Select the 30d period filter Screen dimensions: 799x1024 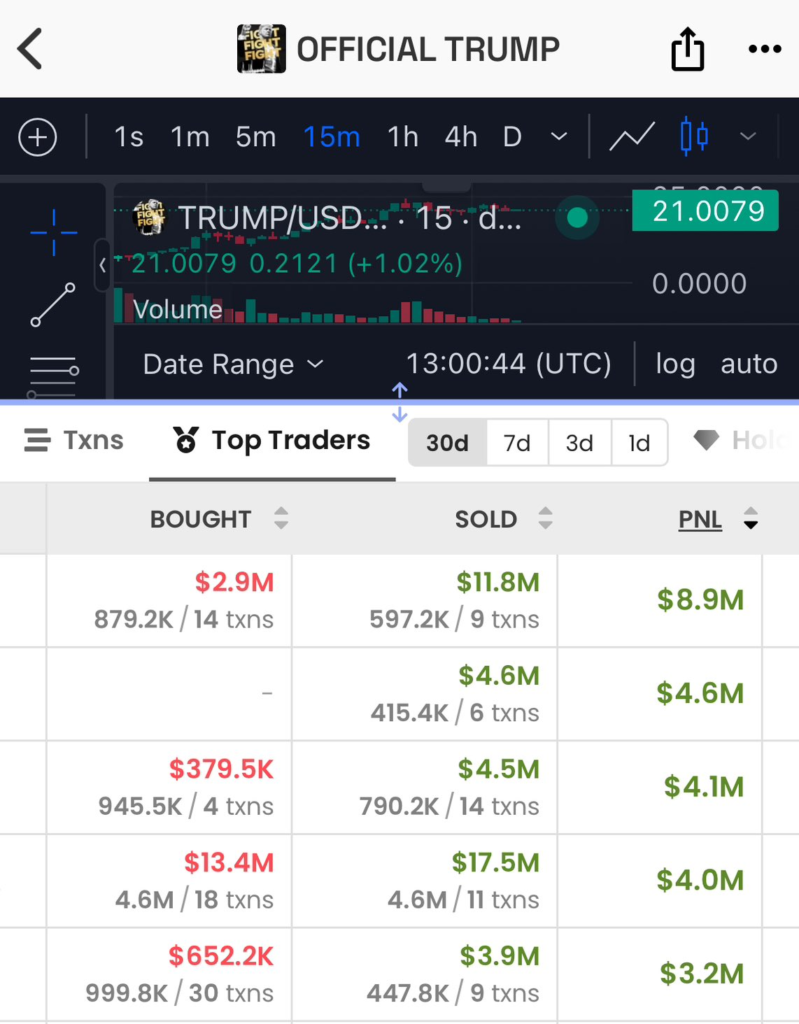tap(448, 443)
